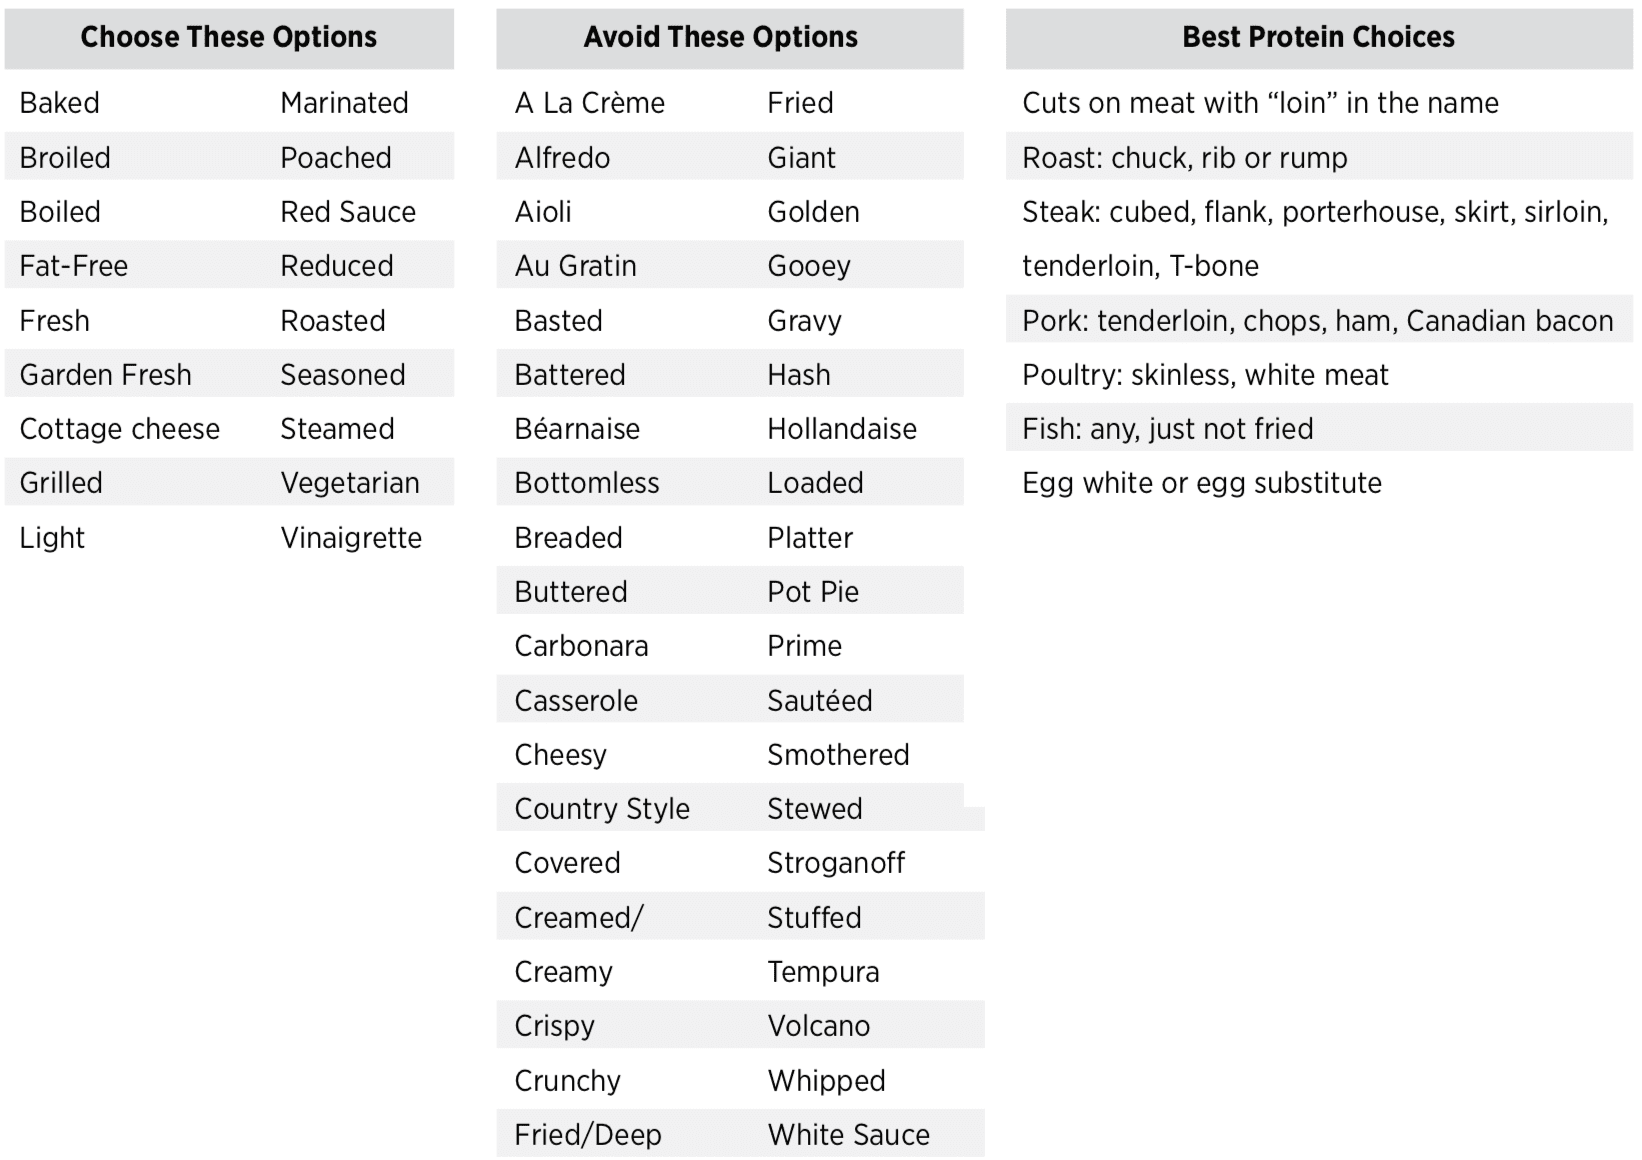Select Fish: any, just not fried
Screen dimensions: 1642x1160
(1168, 429)
